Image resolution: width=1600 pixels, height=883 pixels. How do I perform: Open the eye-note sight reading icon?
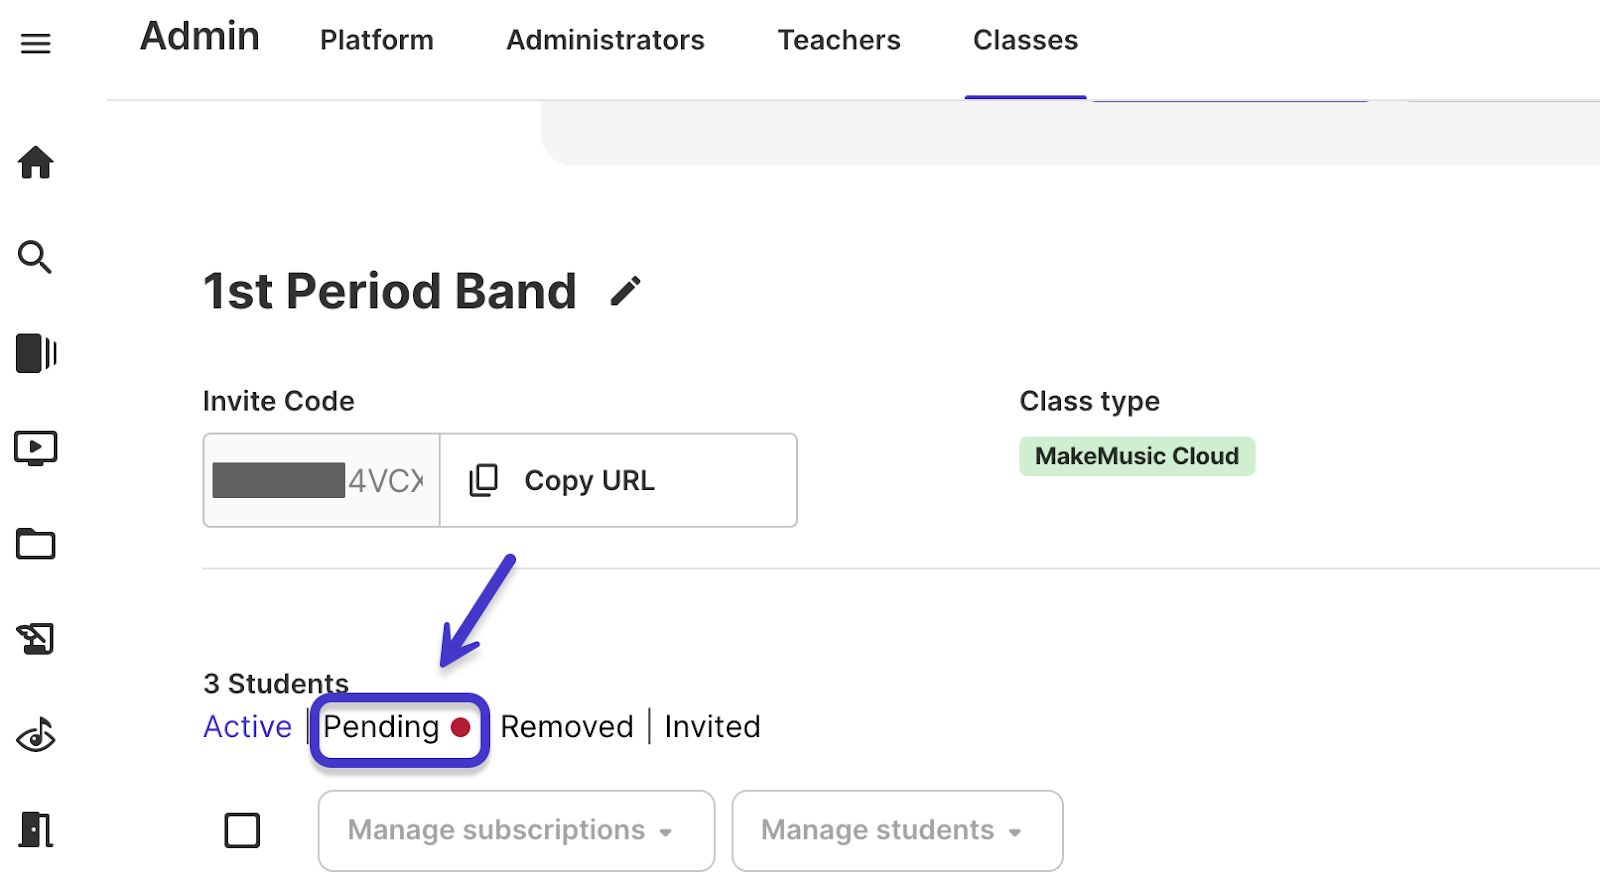[36, 736]
